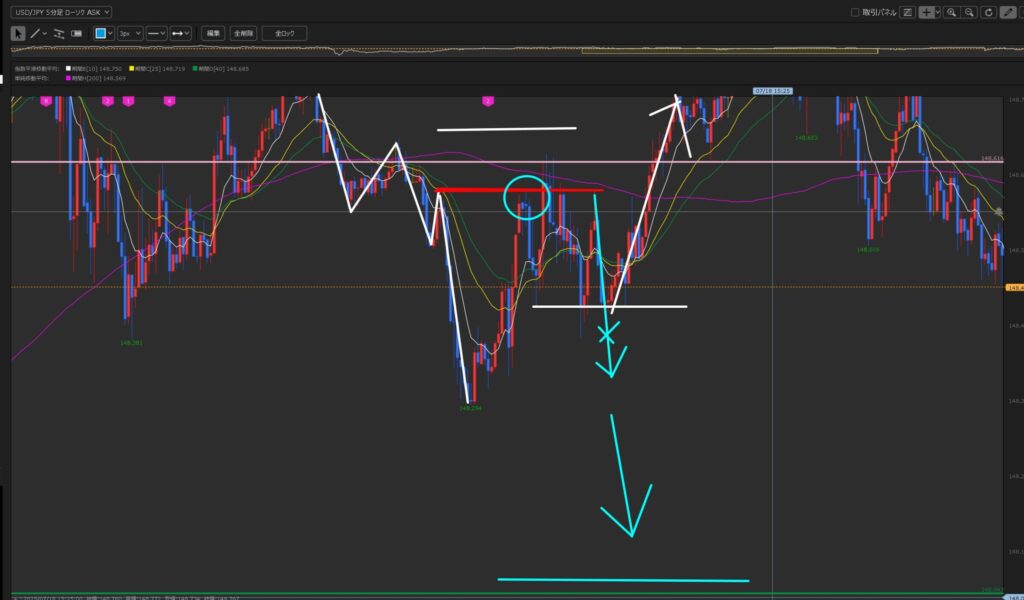Click the green EMA period 40 legend swatch
Viewport: 1024px width, 600px height.
195,69
